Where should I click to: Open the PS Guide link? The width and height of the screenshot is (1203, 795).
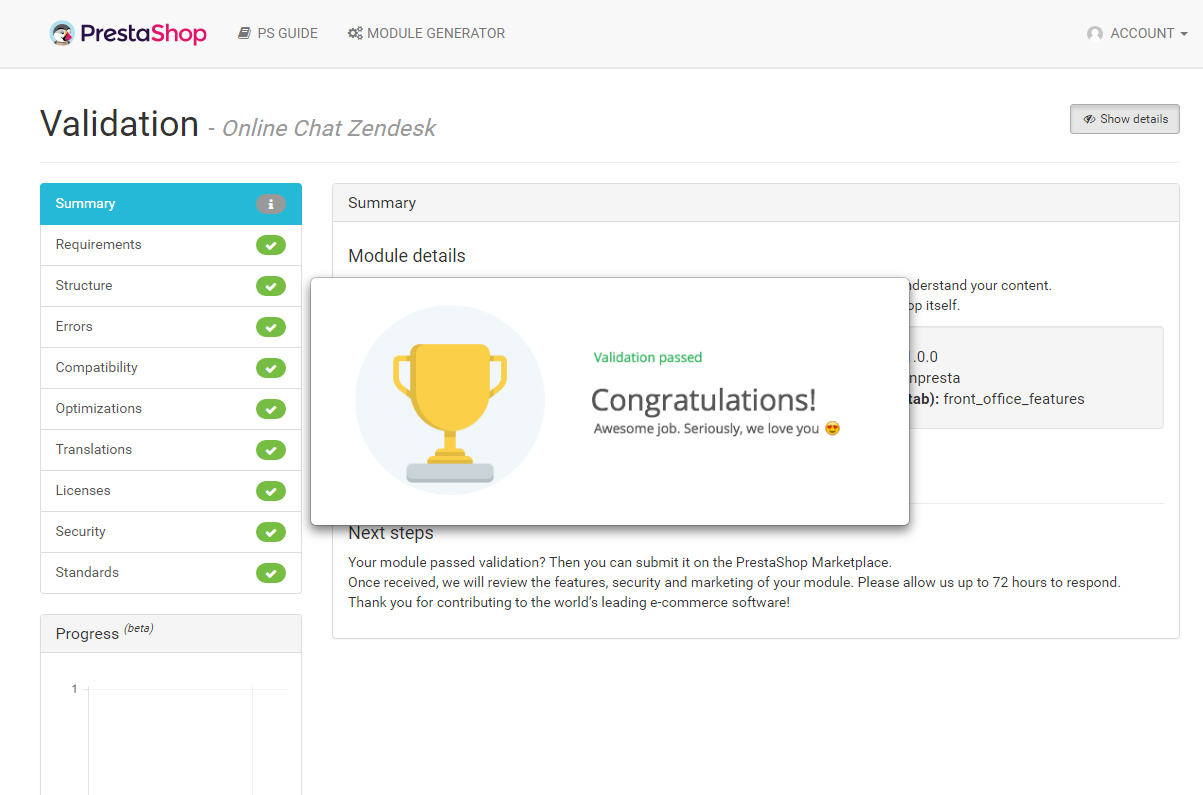pyautogui.click(x=278, y=33)
